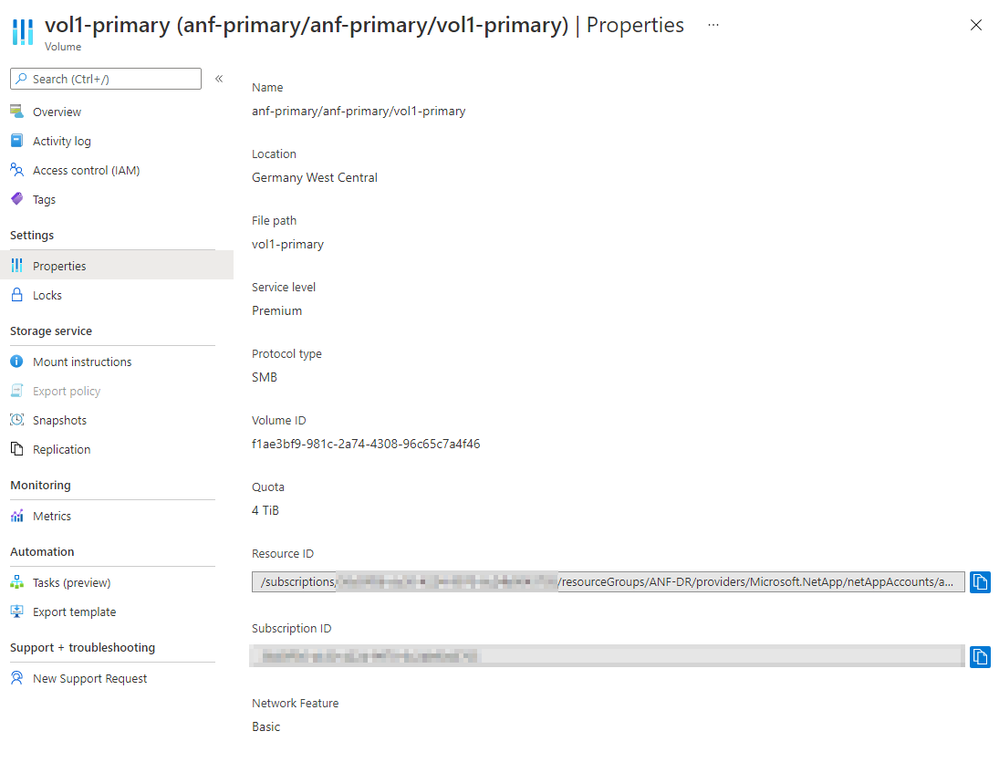Select the Properties menu item
The height and width of the screenshot is (765, 999).
(x=59, y=266)
